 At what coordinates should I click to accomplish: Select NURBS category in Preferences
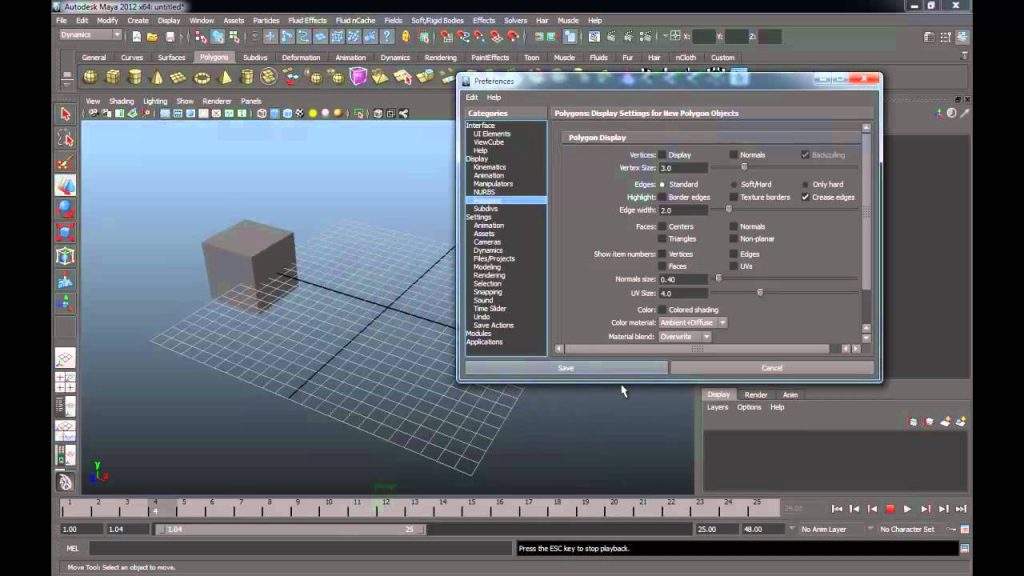tap(484, 192)
